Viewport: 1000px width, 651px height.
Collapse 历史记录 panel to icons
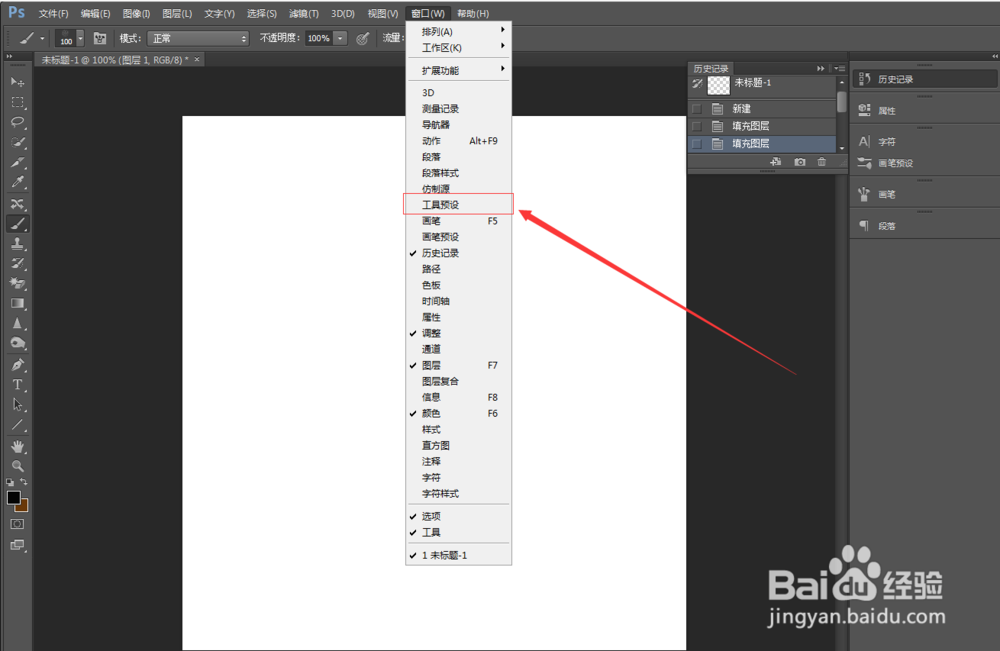click(x=821, y=68)
